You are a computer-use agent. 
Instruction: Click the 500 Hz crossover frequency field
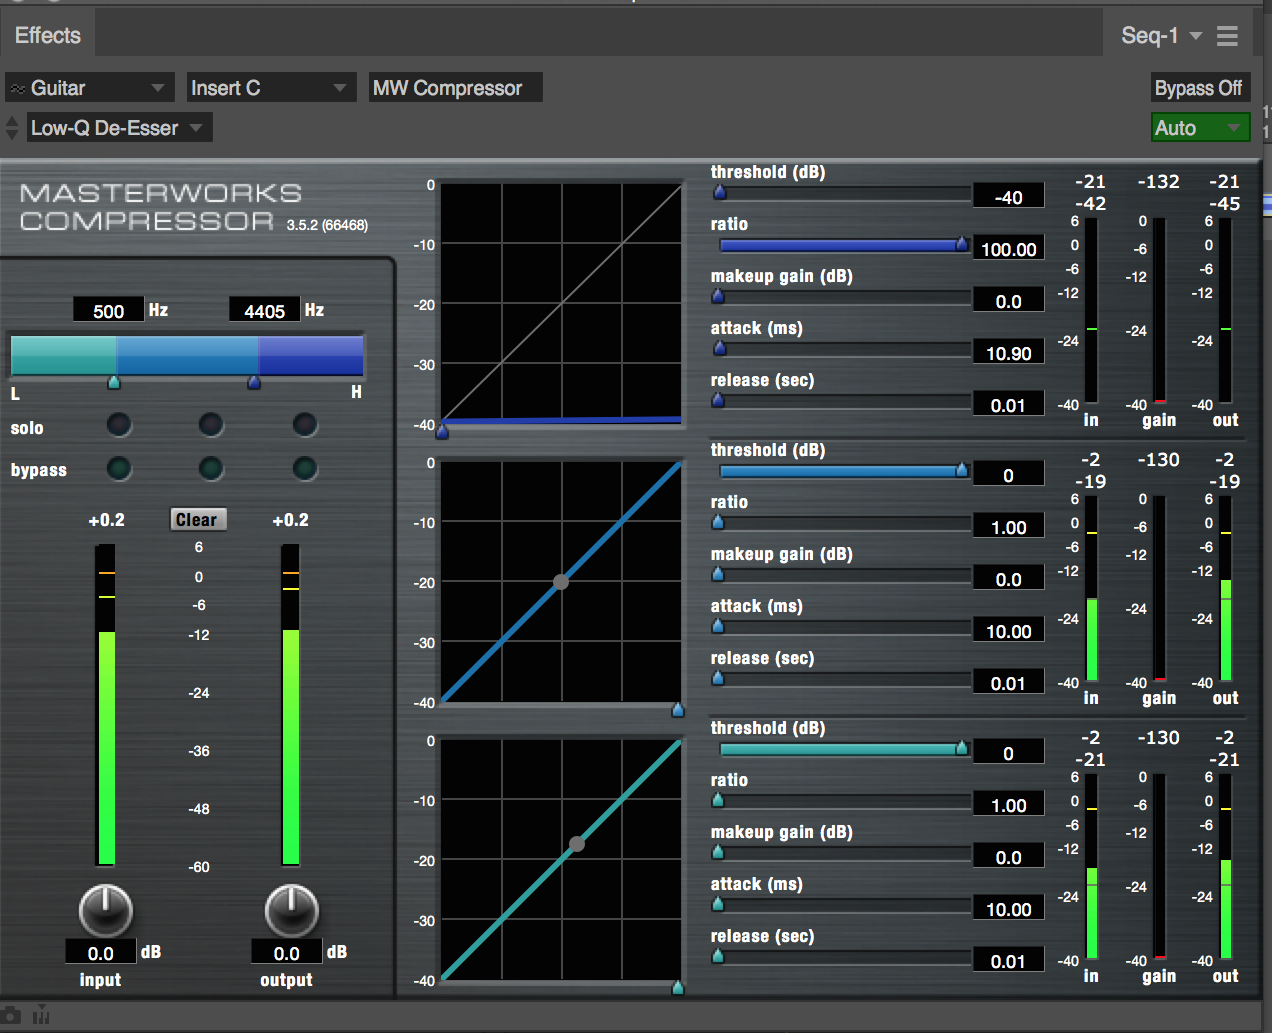coord(107,309)
